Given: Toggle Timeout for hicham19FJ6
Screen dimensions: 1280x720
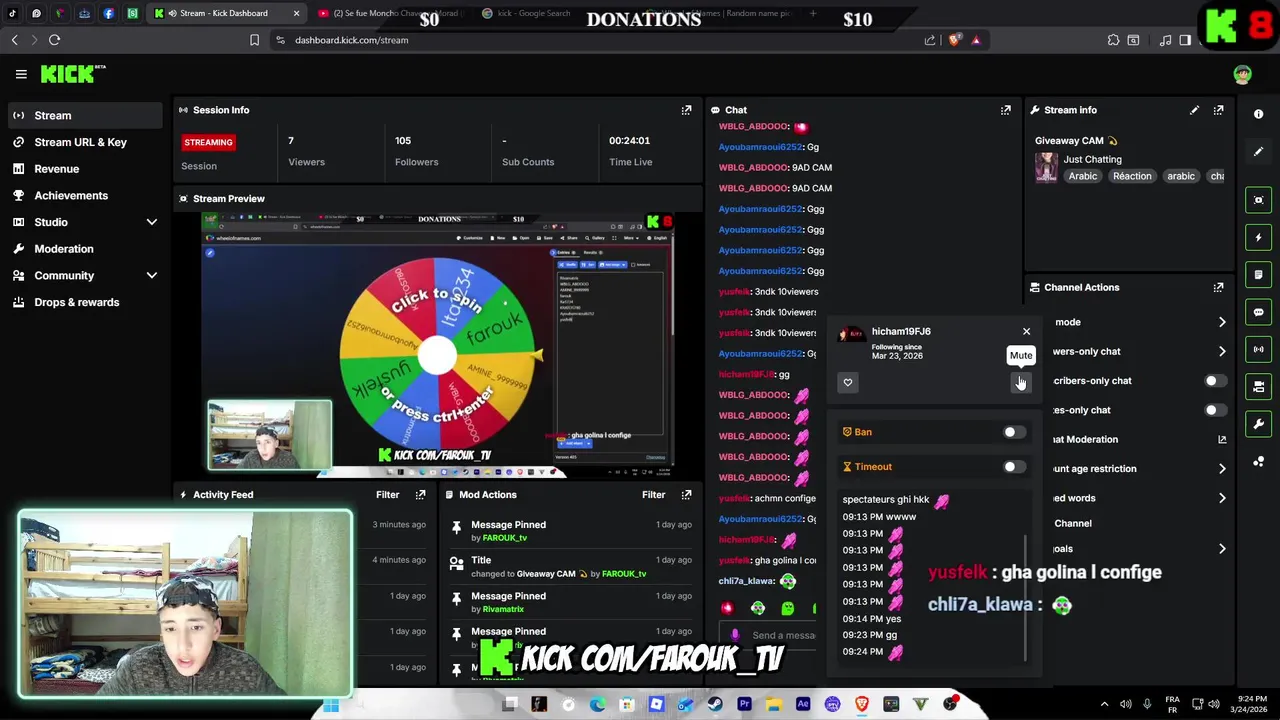Looking at the screenshot, I should point(1014,467).
